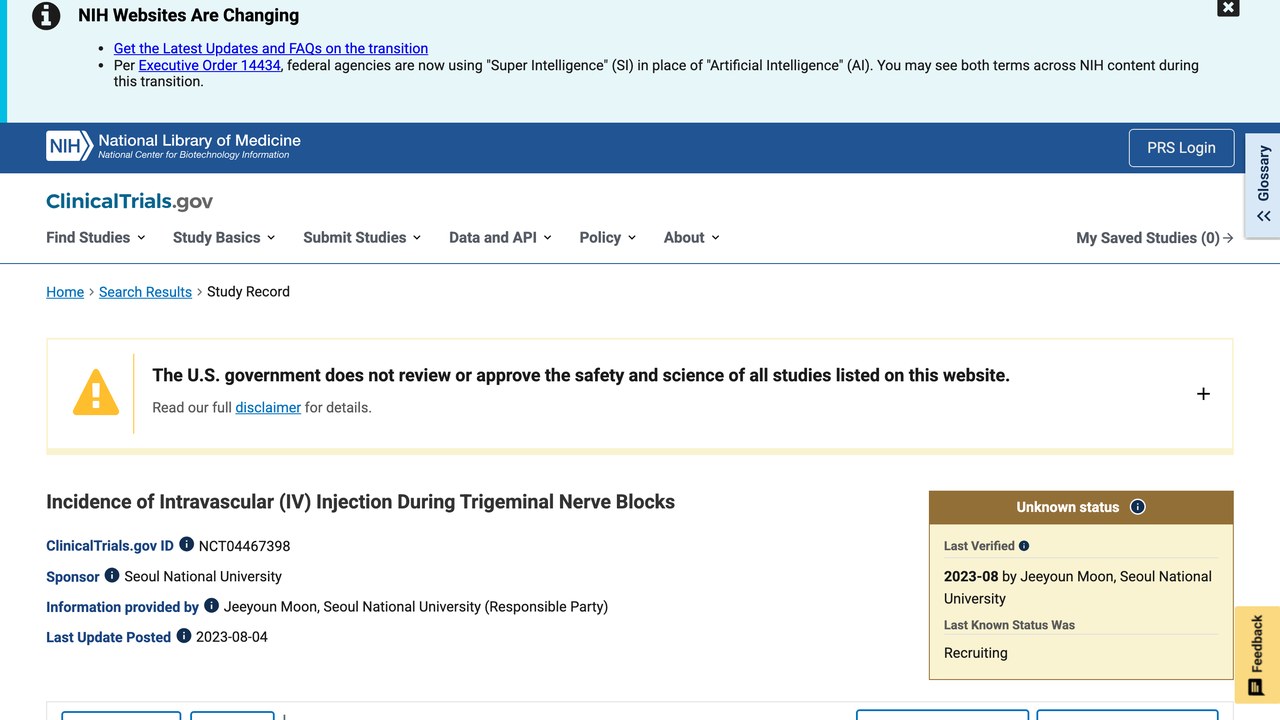Close the NIH Websites Are Changing banner
This screenshot has width=1280, height=720.
pos(1228,8)
